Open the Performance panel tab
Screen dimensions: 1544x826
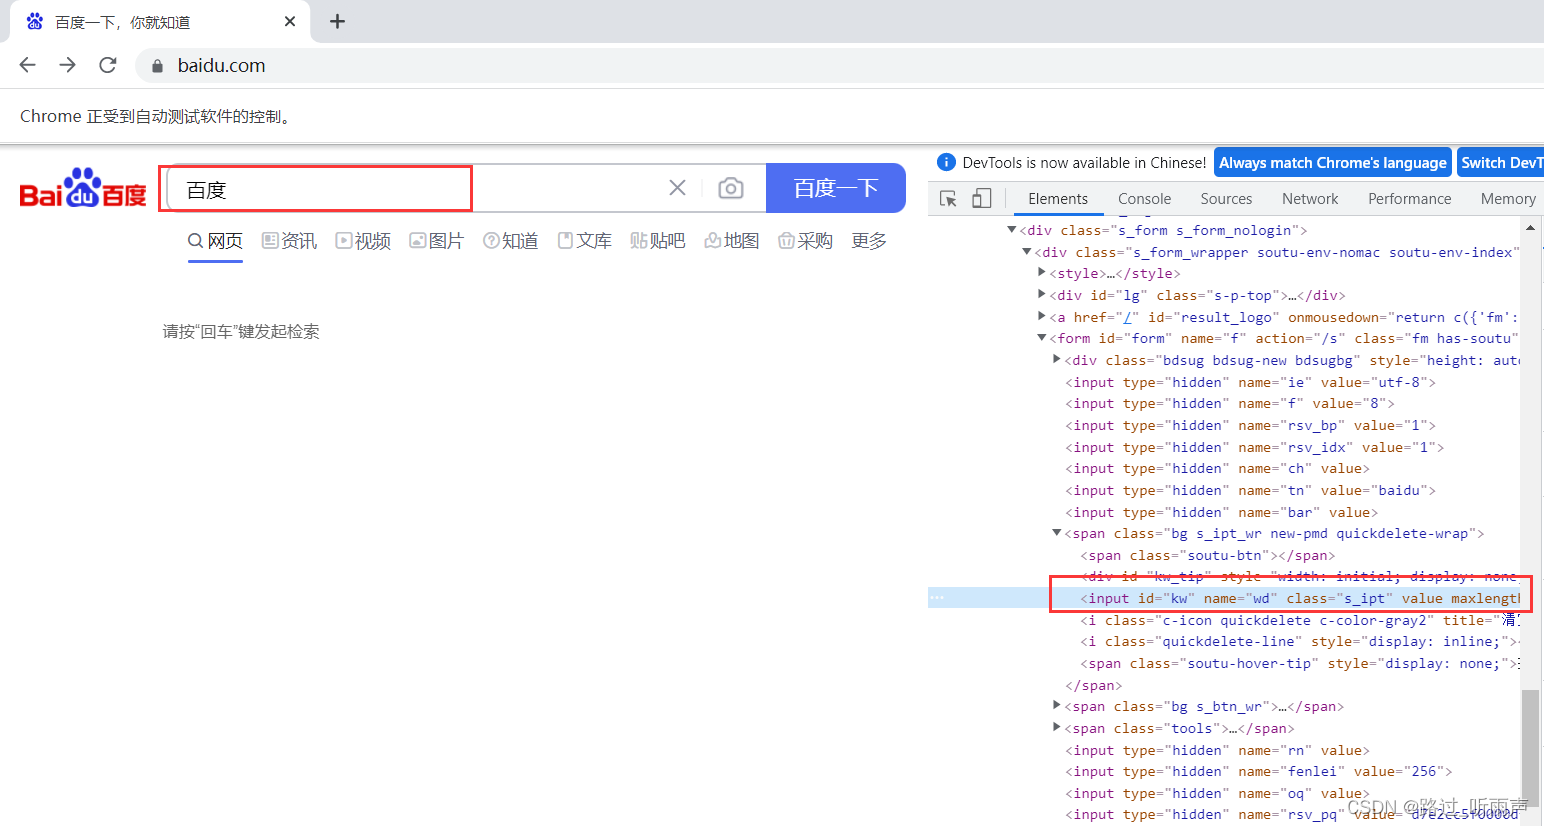tap(1410, 199)
